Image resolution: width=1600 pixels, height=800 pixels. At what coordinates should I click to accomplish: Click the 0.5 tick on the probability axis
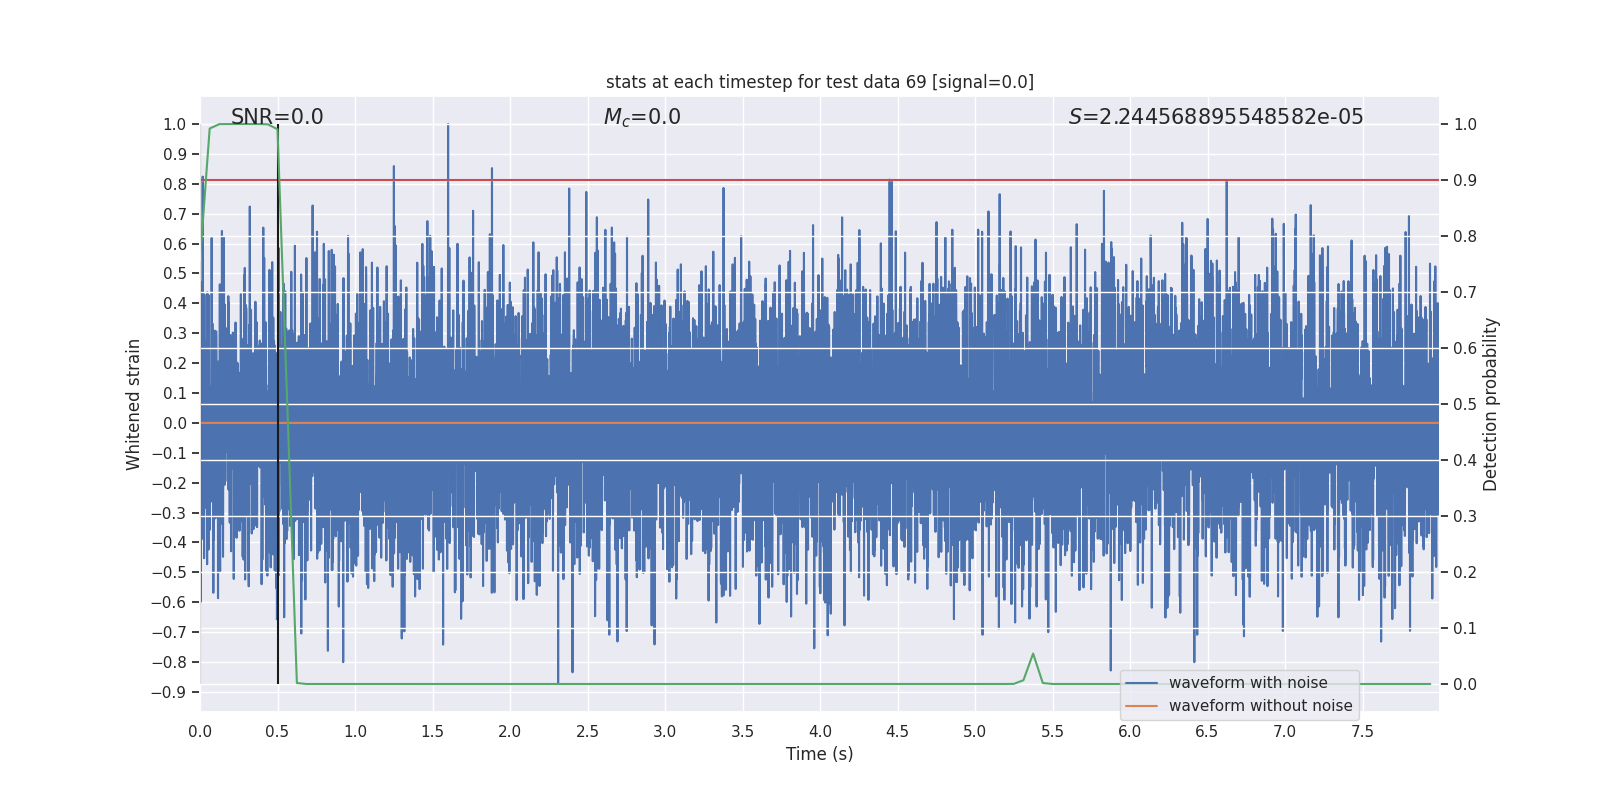click(x=1465, y=404)
